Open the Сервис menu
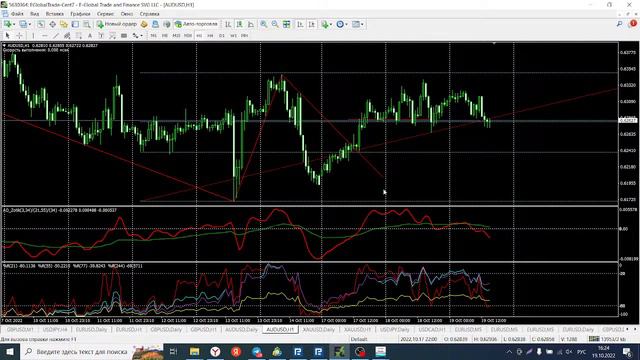Screen dimensions: 640x360 click(105, 14)
